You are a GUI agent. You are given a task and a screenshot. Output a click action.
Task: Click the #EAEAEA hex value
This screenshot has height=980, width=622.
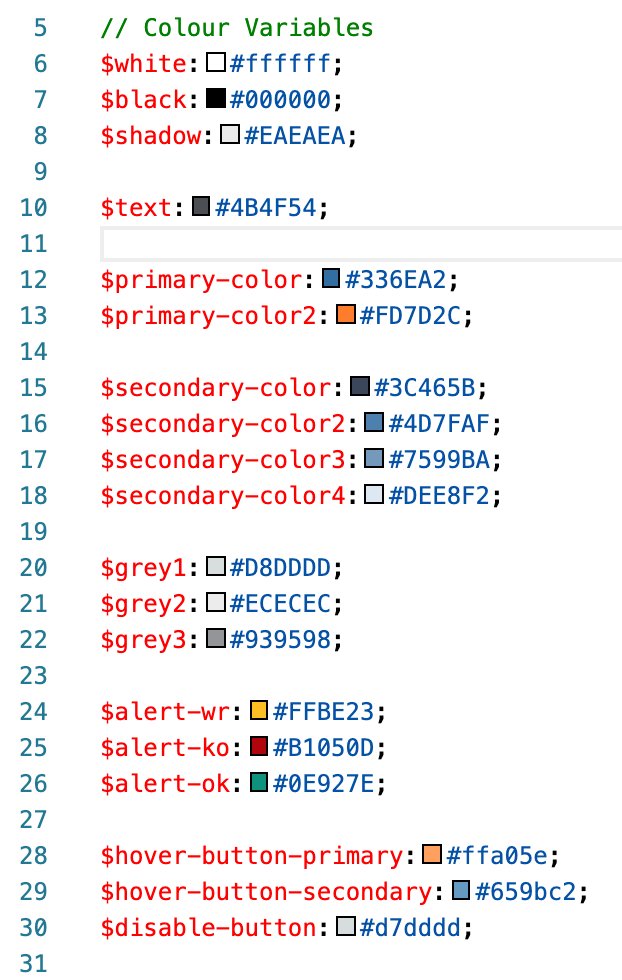point(295,136)
